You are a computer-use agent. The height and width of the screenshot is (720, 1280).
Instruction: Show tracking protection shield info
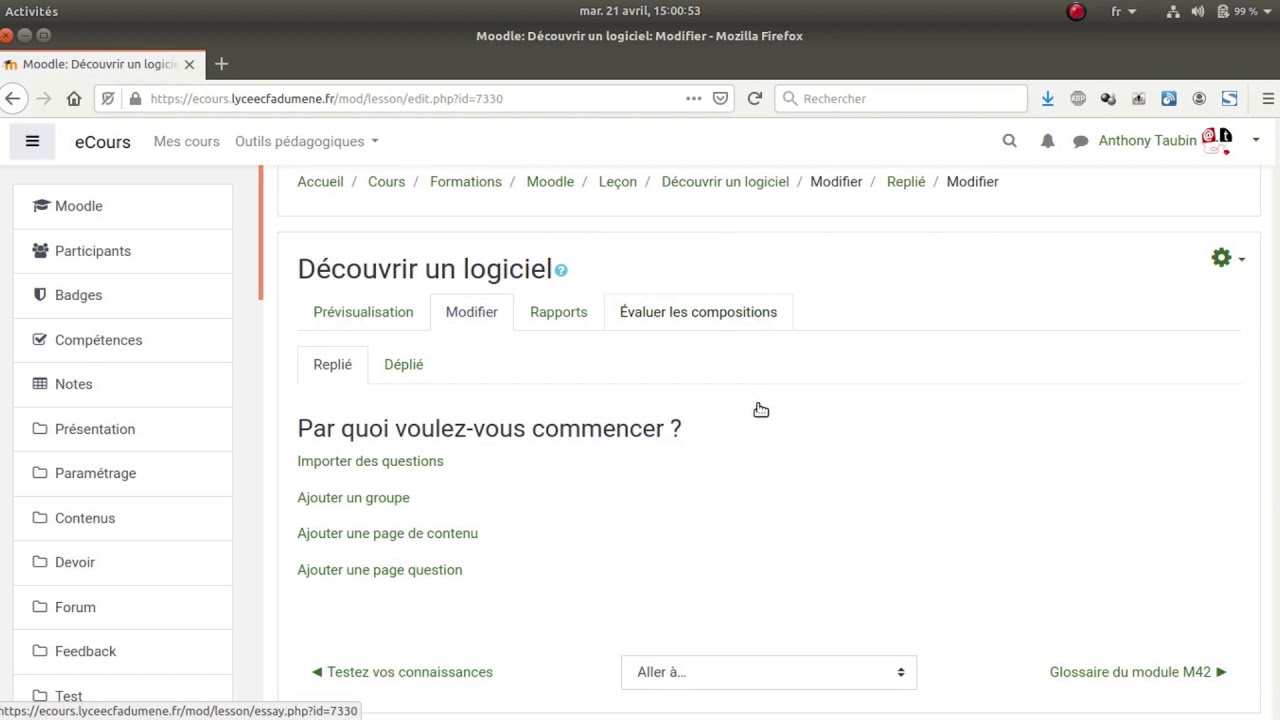[108, 98]
